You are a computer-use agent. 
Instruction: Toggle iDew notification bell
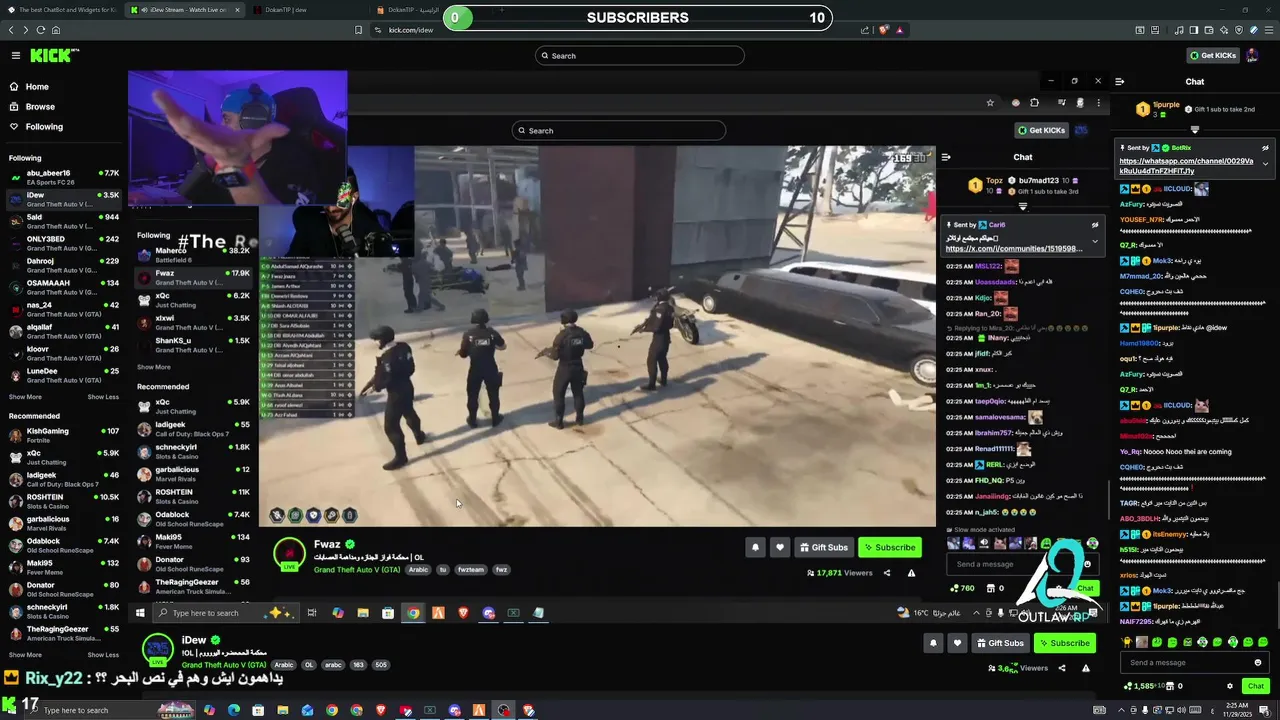933,643
